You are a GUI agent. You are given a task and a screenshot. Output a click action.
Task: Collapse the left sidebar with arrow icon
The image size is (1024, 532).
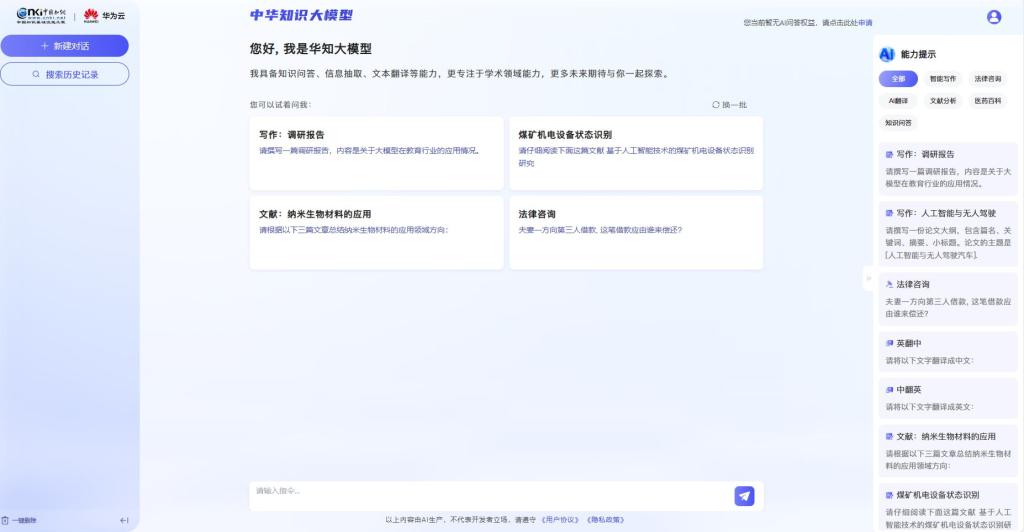[x=124, y=520]
